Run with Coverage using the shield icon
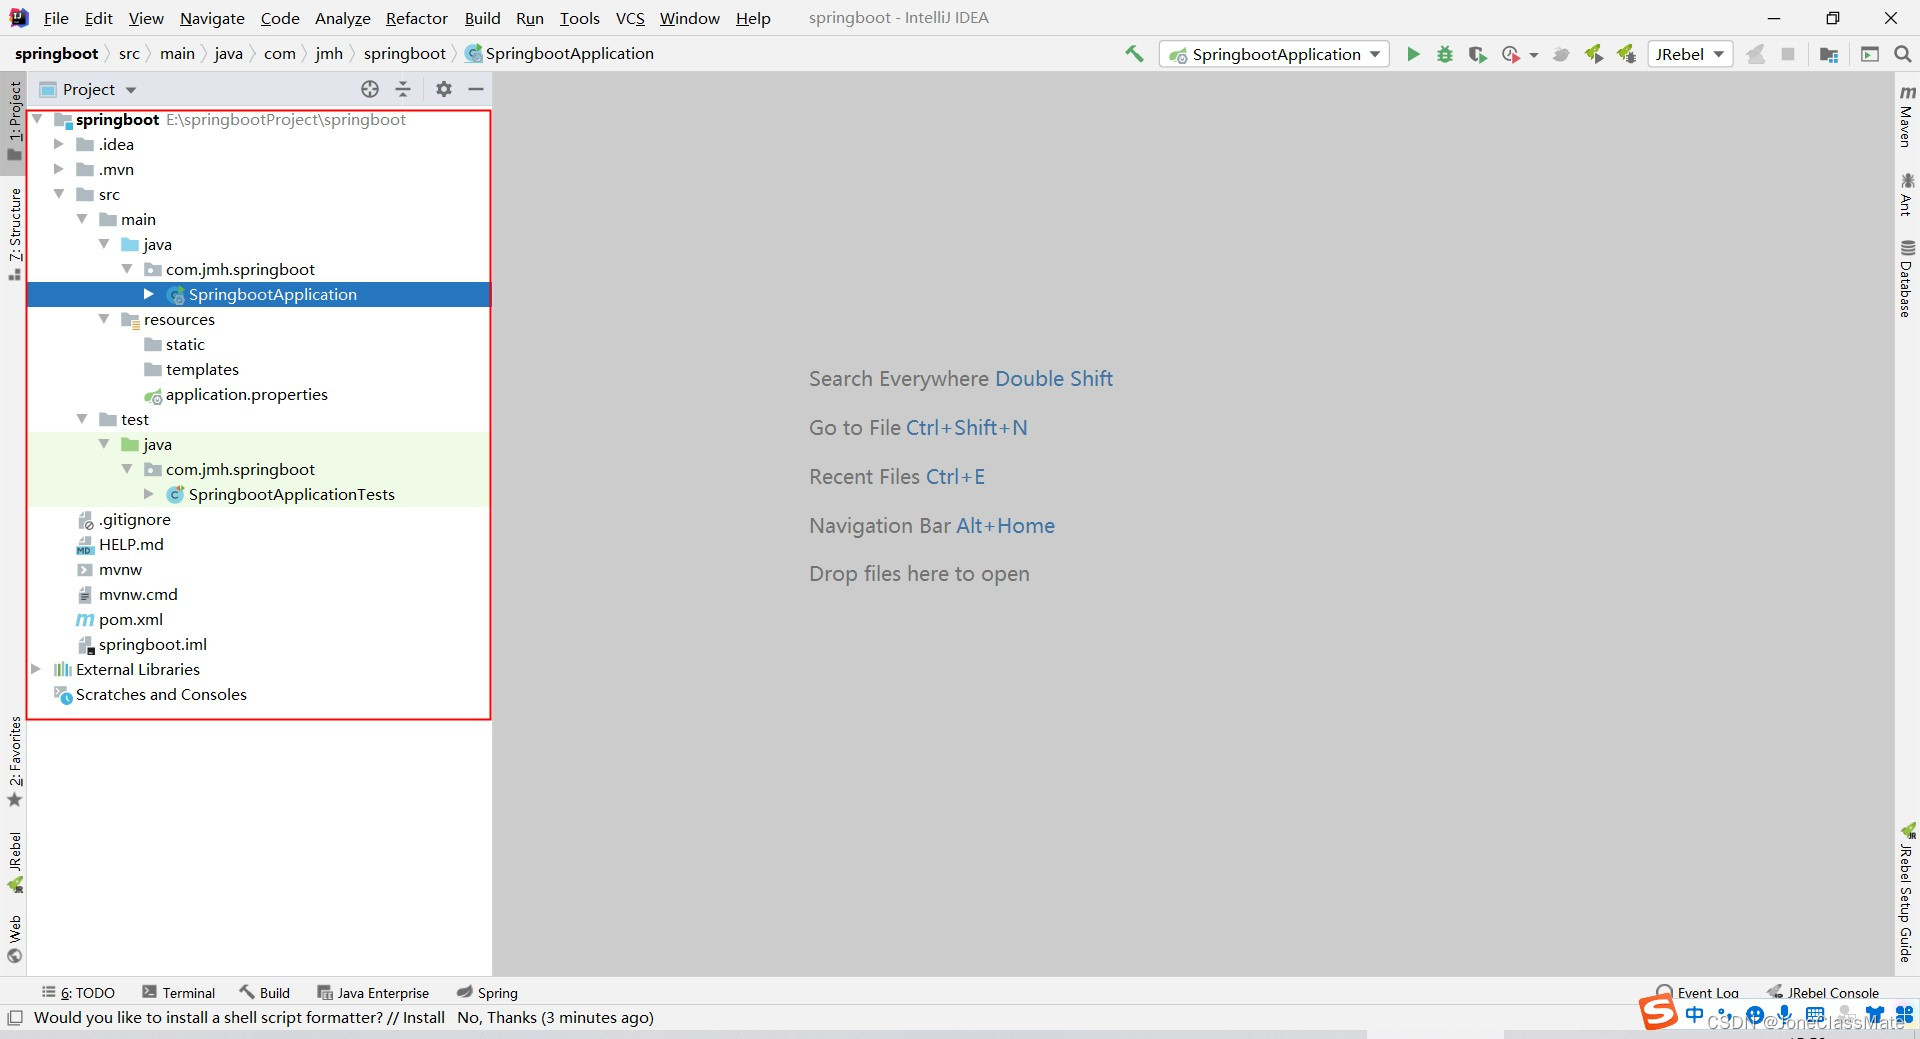The height and width of the screenshot is (1039, 1920). tap(1477, 54)
